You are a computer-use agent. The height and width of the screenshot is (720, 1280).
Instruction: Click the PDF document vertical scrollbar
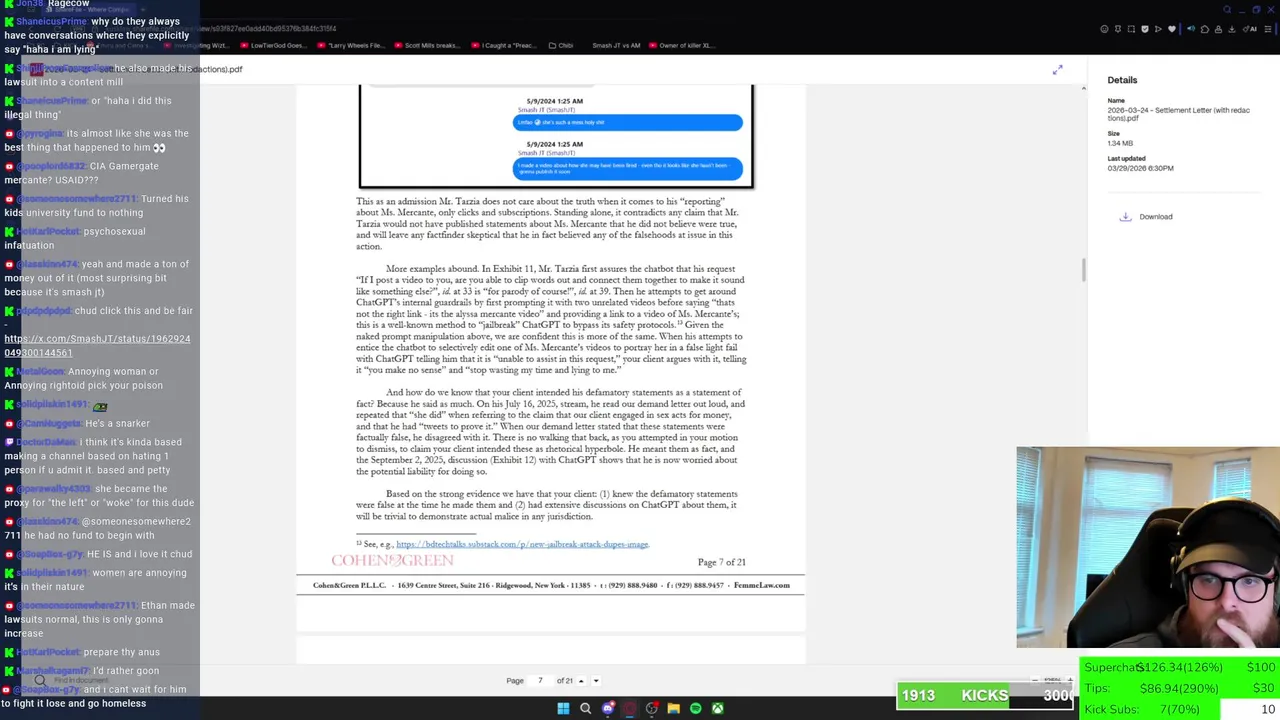coord(1084,270)
